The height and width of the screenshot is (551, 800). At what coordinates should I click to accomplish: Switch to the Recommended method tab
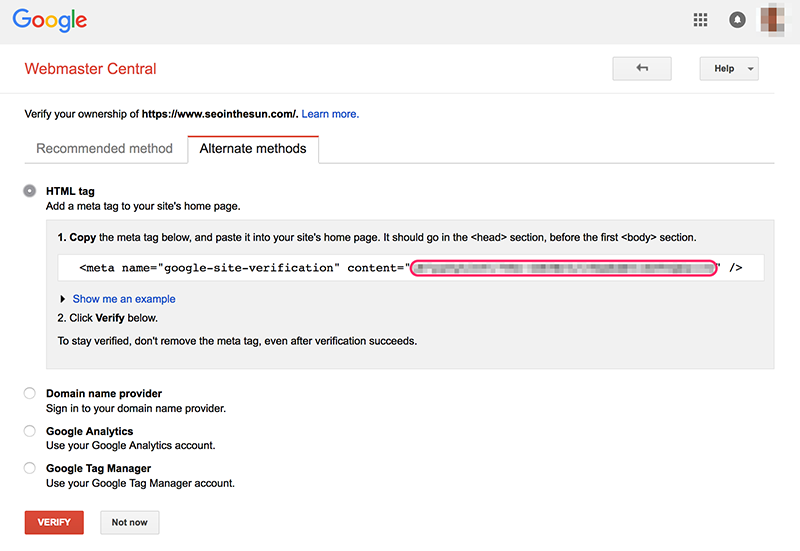(105, 148)
